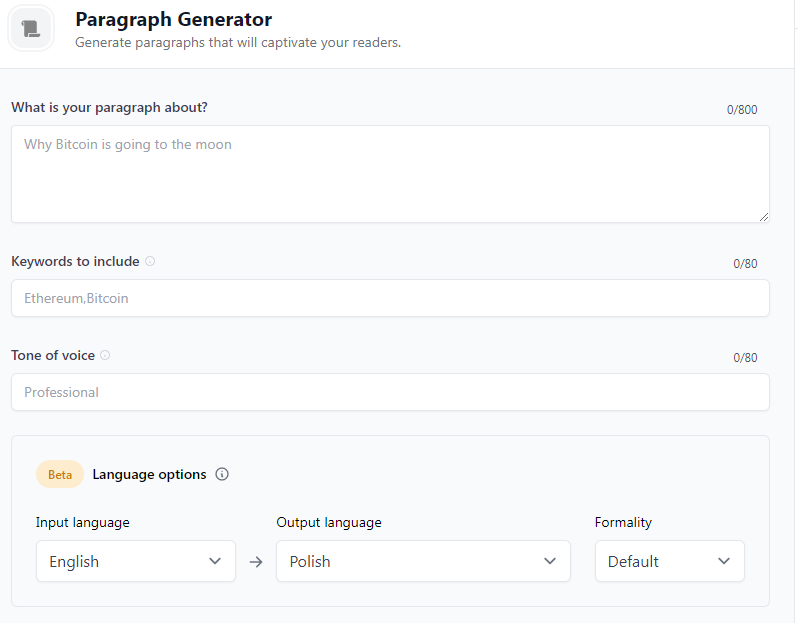Click the "What is your paragraph about?" label
The height and width of the screenshot is (623, 798).
tap(110, 107)
